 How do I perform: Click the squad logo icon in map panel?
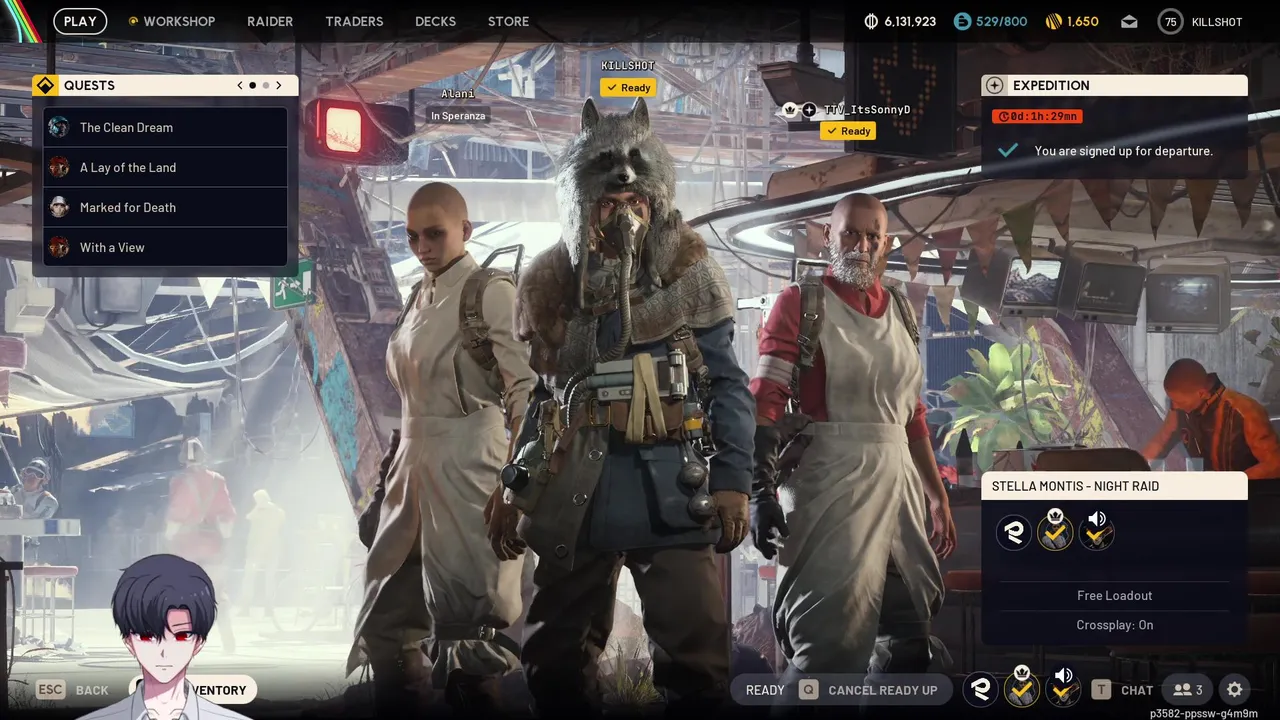click(x=1013, y=532)
